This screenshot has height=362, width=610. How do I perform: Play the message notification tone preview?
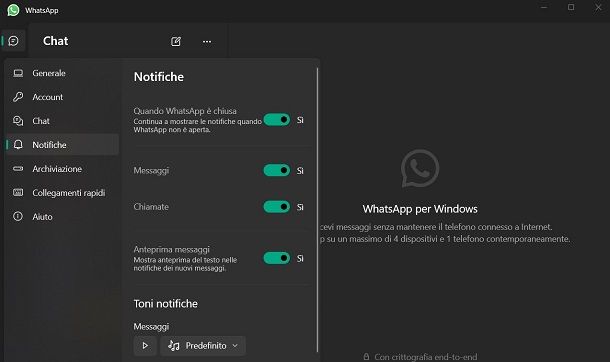click(x=145, y=346)
